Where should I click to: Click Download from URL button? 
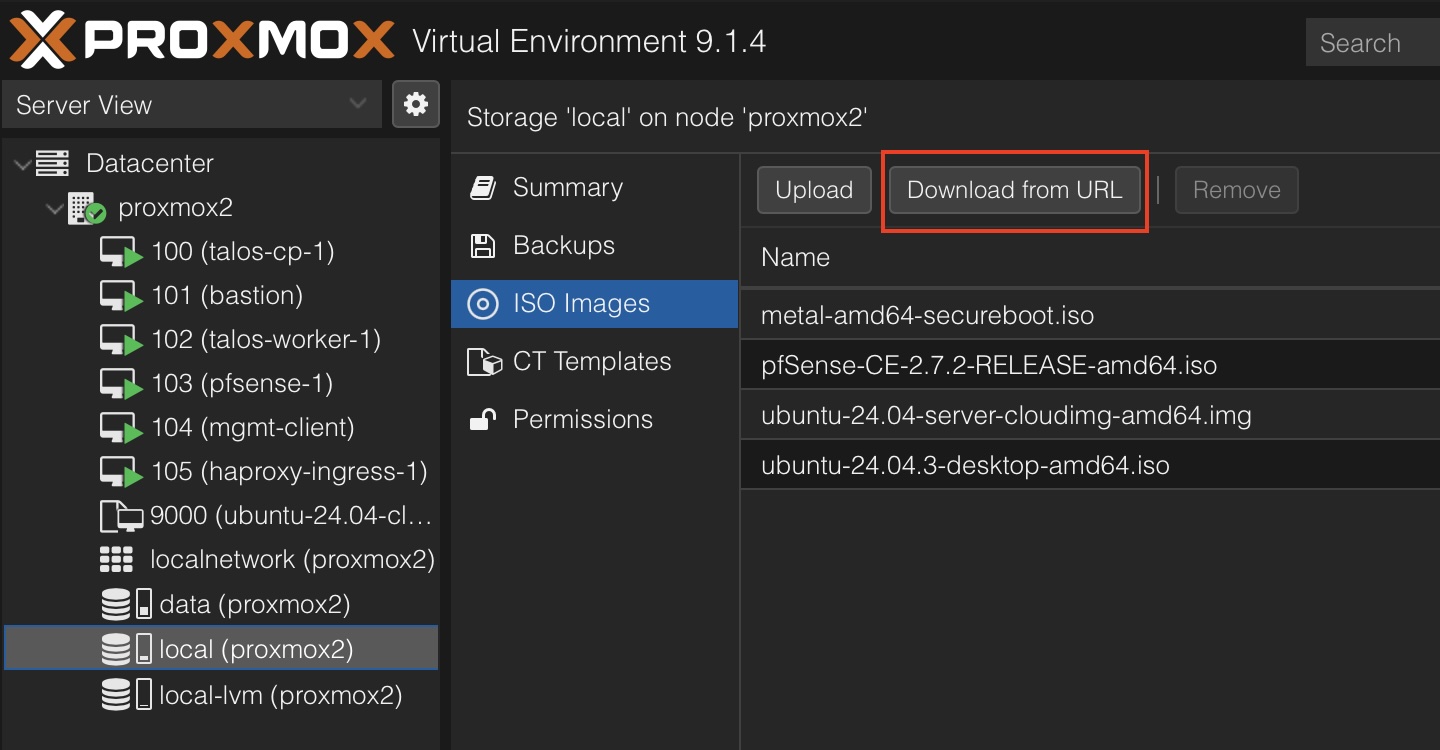(x=1014, y=190)
